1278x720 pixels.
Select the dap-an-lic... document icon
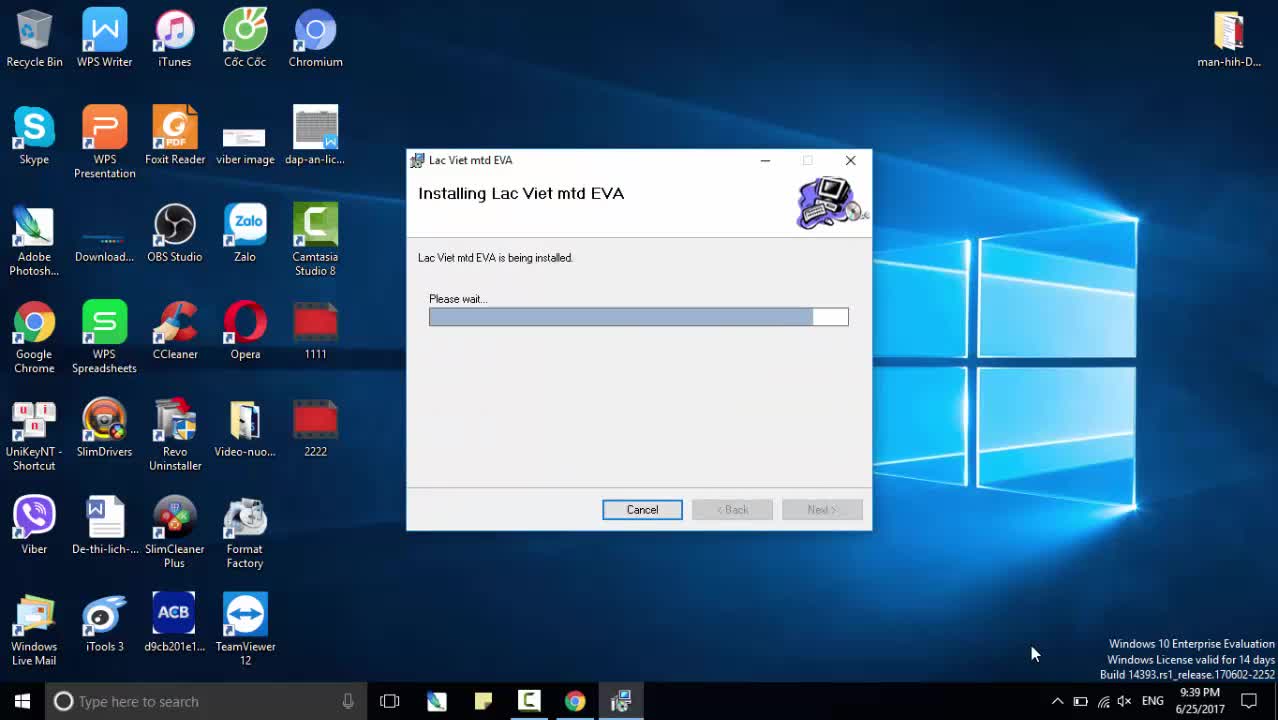coord(315,137)
